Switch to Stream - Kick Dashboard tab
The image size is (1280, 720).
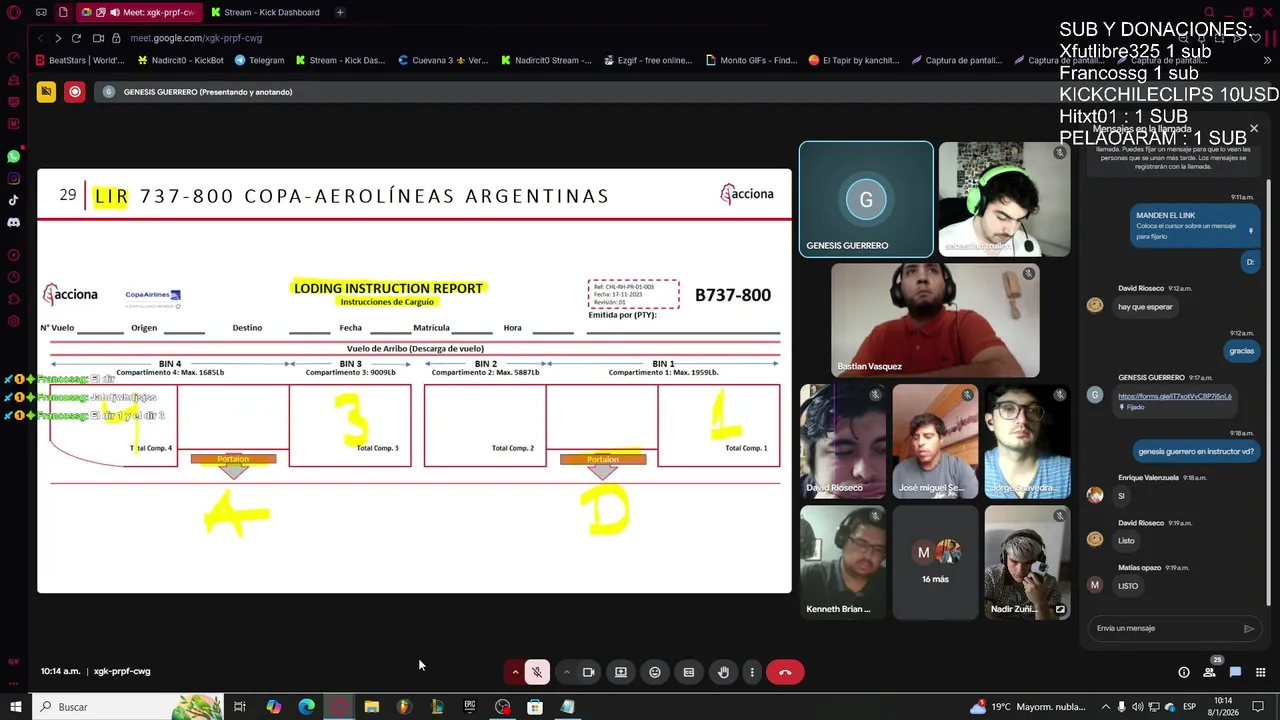tap(264, 12)
